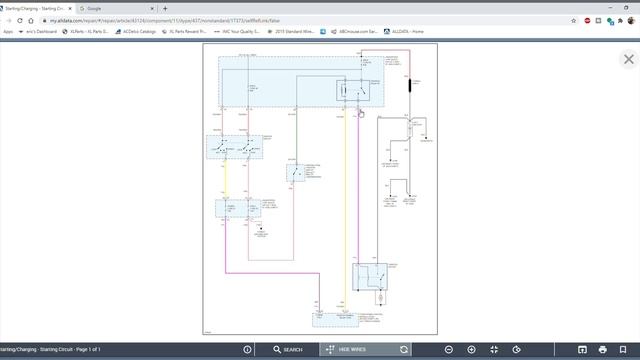This screenshot has width=640, height=360.
Task: Reload the current browser page
Action: pyautogui.click(x=20, y=20)
